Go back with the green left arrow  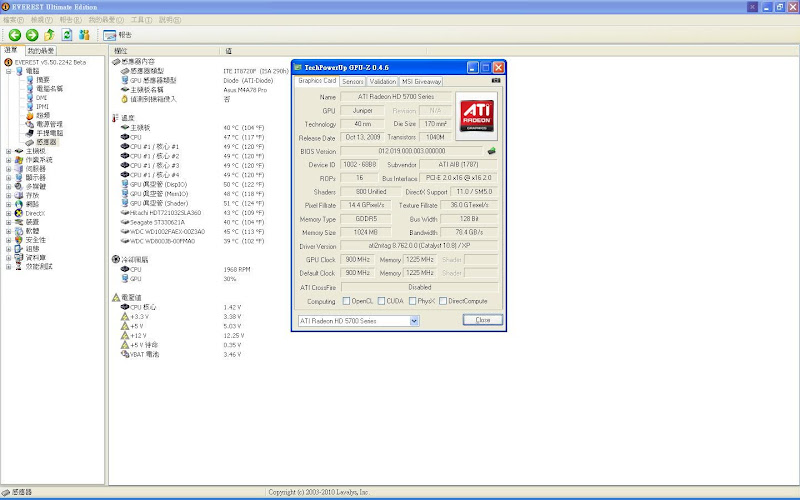15,35
